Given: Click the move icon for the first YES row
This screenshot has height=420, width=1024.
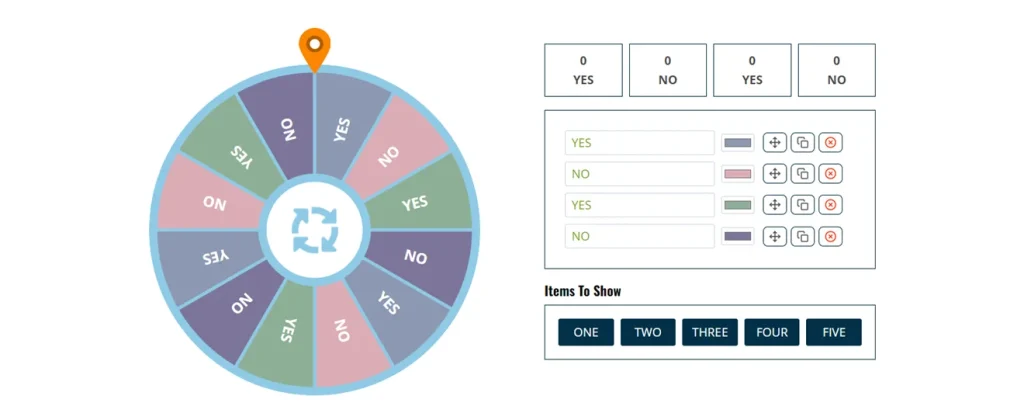Looking at the screenshot, I should (775, 142).
